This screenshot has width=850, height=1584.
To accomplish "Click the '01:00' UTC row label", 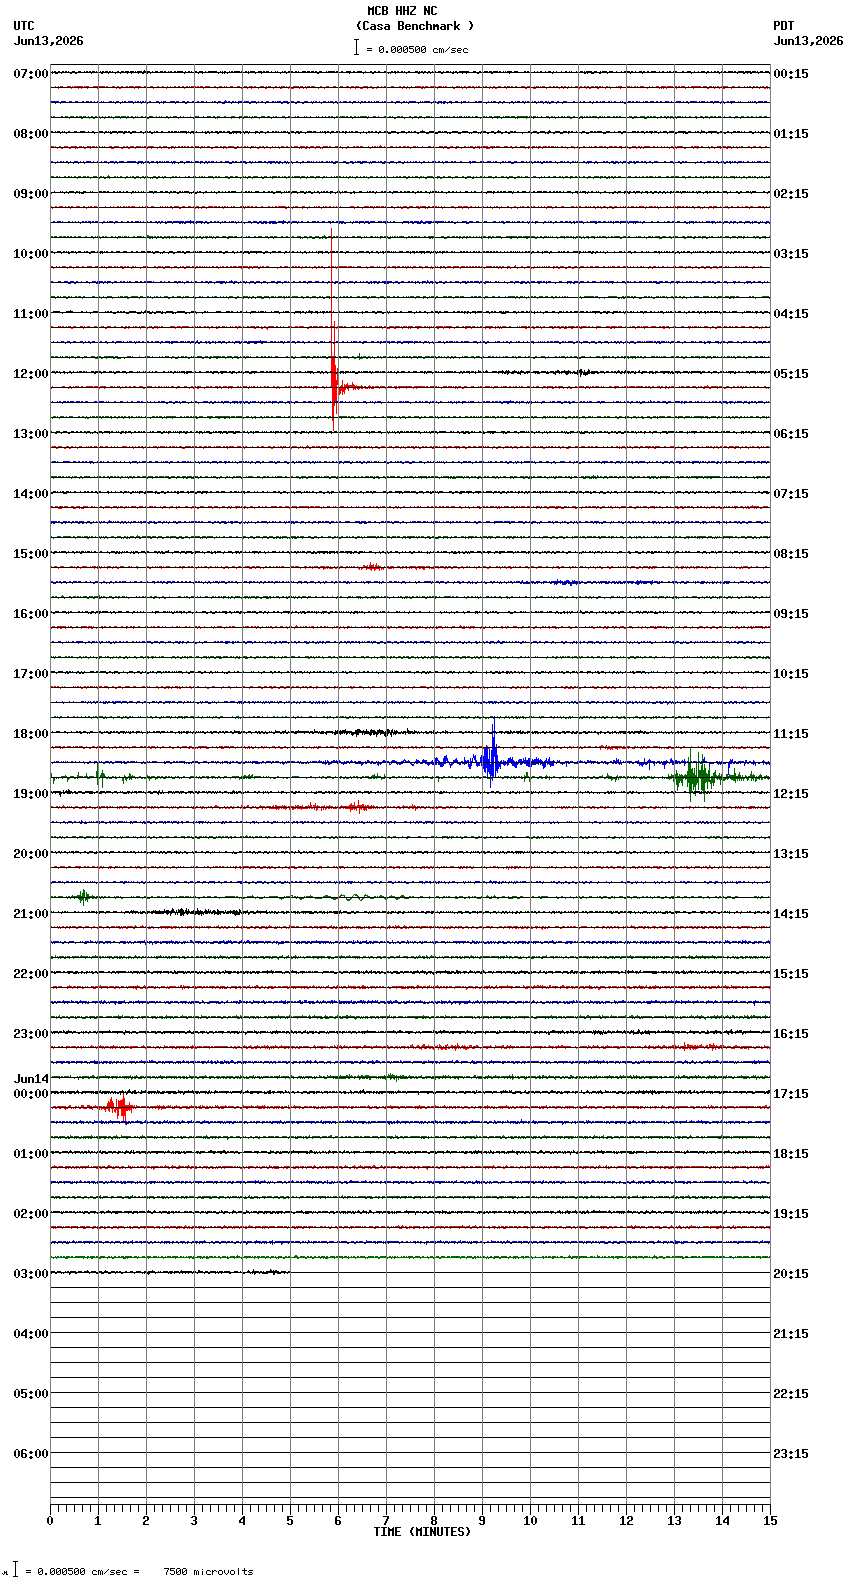I will click(31, 1154).
